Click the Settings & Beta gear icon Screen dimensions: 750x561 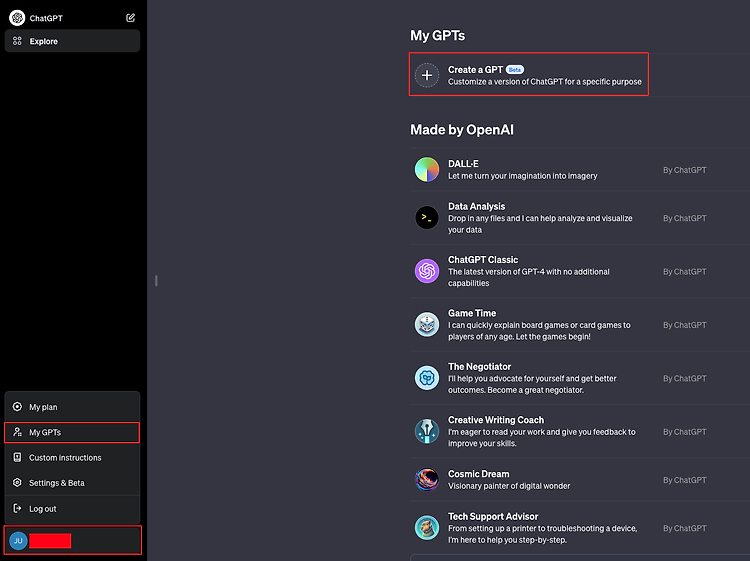[17, 483]
